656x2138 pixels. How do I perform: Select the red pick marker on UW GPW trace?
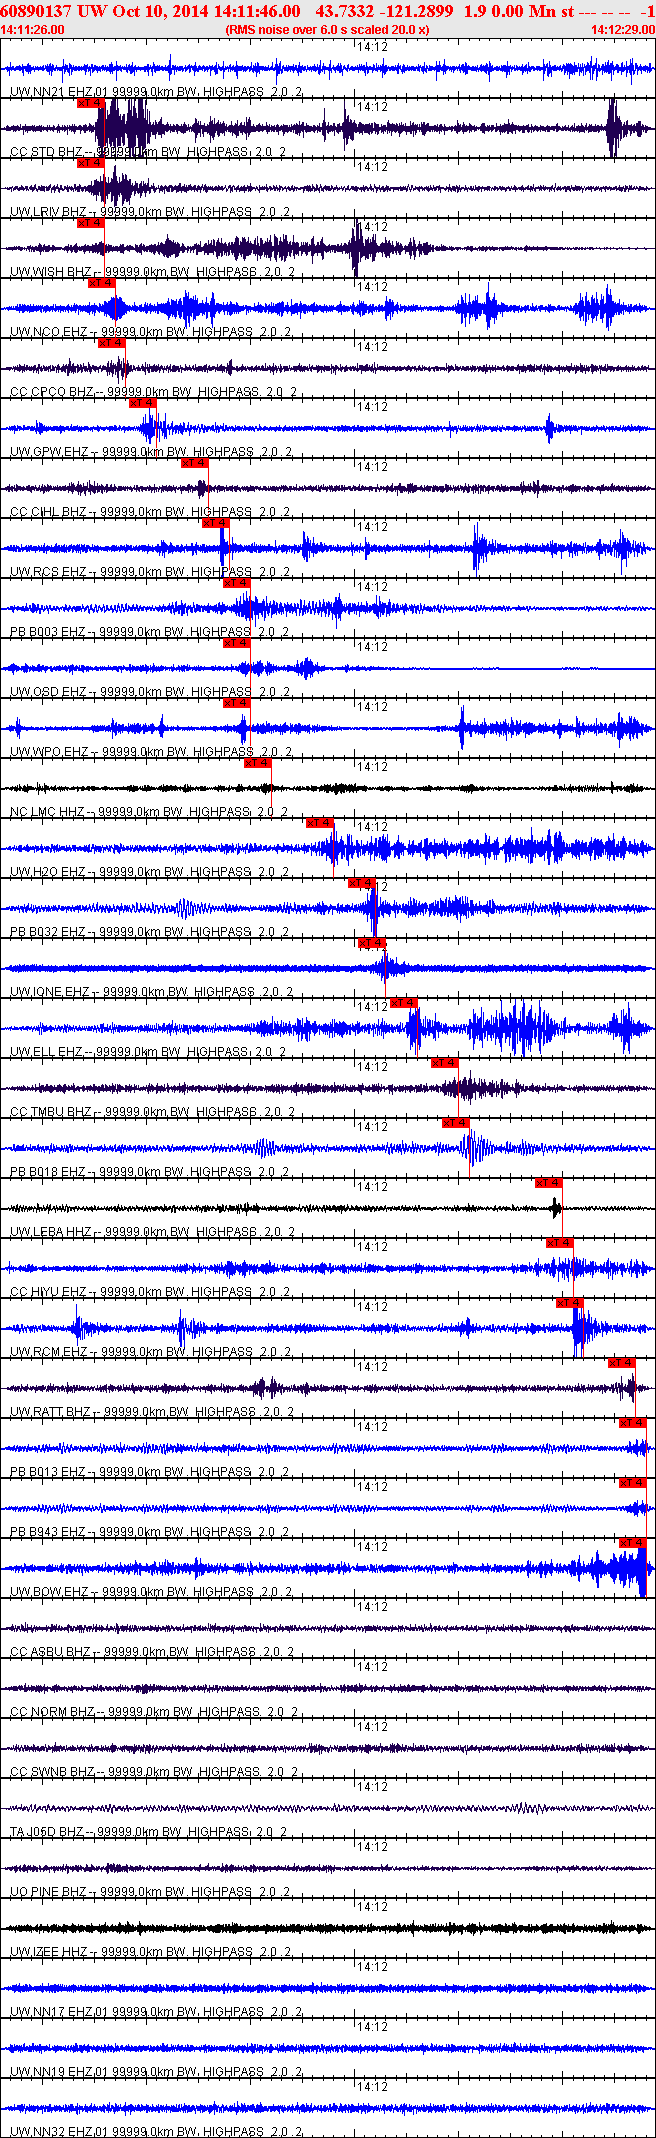pyautogui.click(x=143, y=403)
